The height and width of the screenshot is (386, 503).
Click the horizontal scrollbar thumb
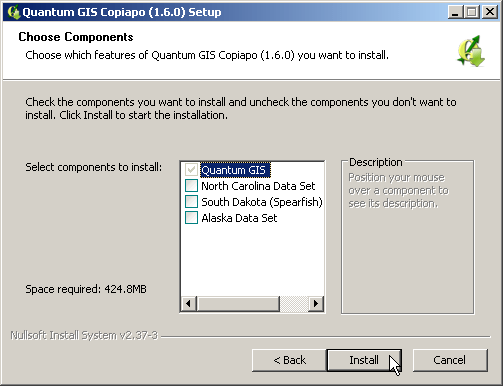click(x=238, y=304)
